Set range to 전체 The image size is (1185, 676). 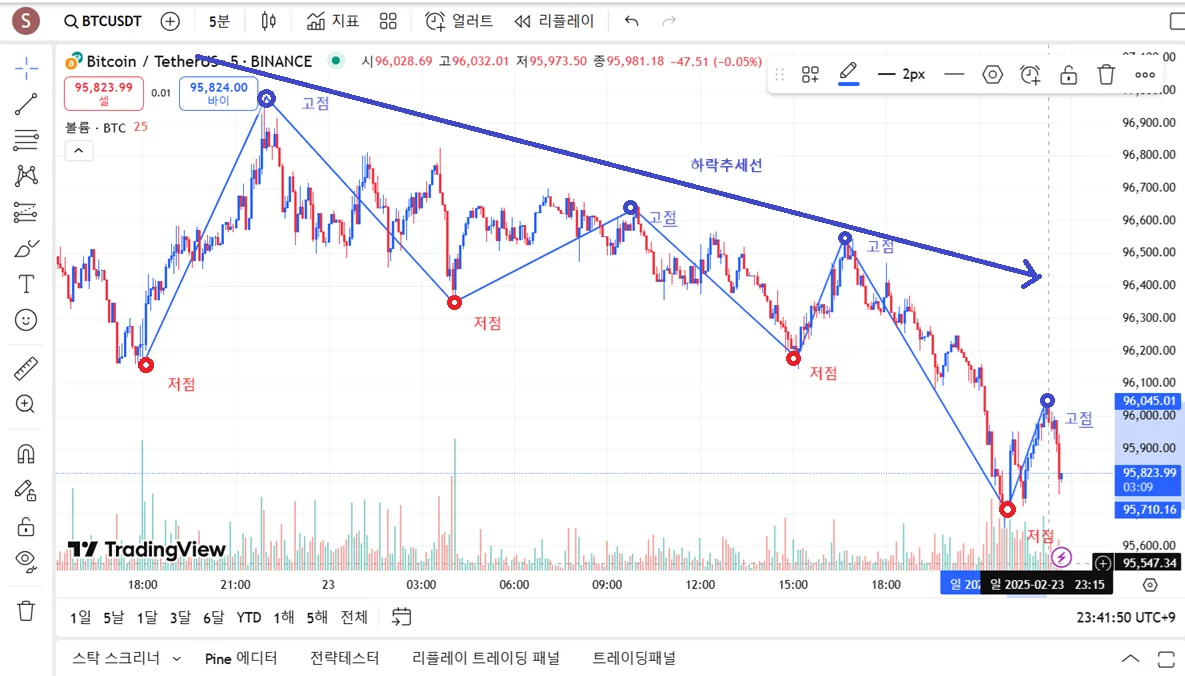coord(354,618)
